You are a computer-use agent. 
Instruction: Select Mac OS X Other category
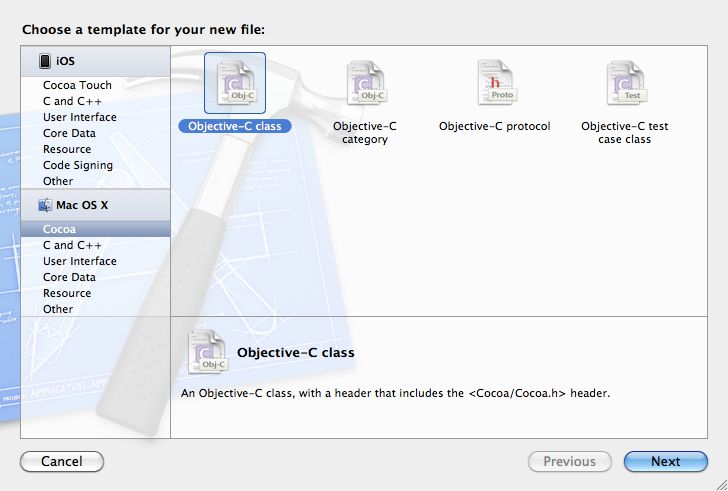click(58, 309)
